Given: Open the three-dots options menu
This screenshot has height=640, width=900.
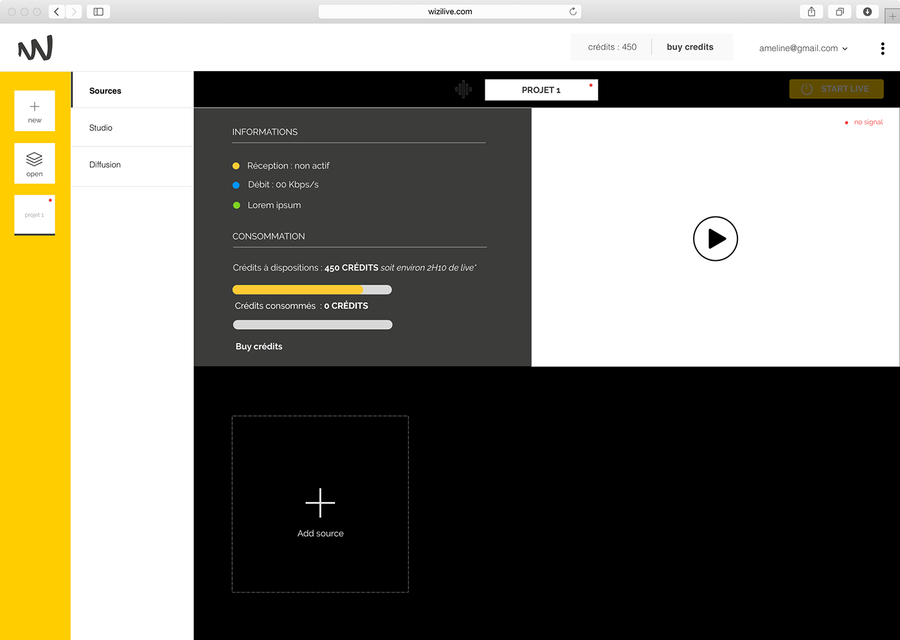Looking at the screenshot, I should pos(882,48).
